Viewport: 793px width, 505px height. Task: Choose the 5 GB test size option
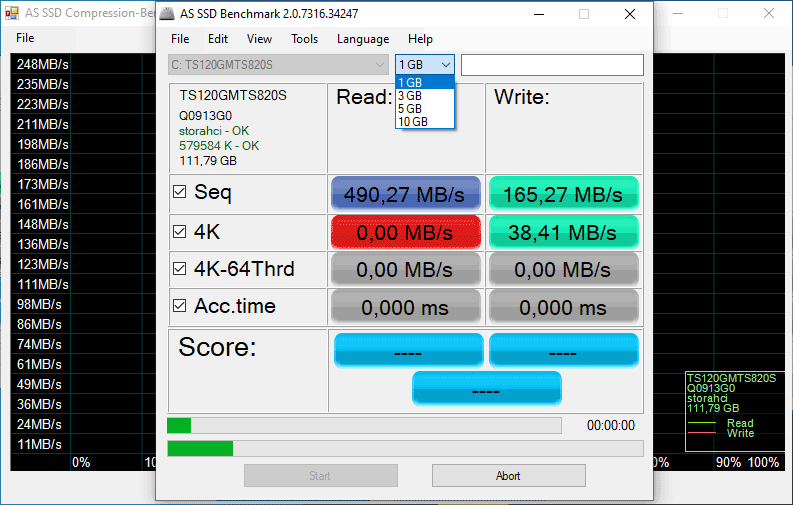(x=410, y=109)
